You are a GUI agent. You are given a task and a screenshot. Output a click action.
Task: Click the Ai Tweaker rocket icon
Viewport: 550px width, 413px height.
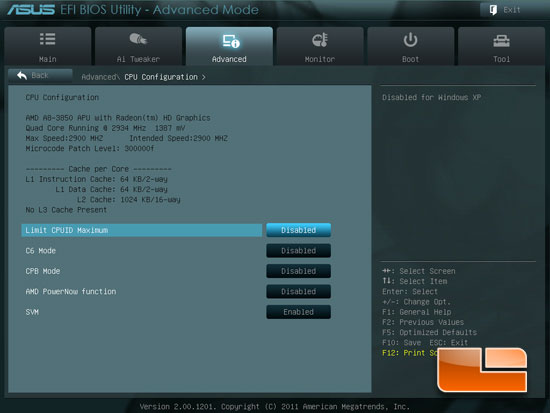coord(138,39)
